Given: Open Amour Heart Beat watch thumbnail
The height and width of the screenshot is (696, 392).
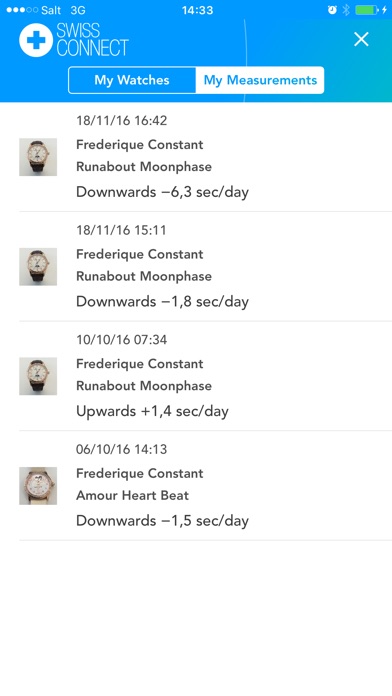Looking at the screenshot, I should pyautogui.click(x=38, y=486).
